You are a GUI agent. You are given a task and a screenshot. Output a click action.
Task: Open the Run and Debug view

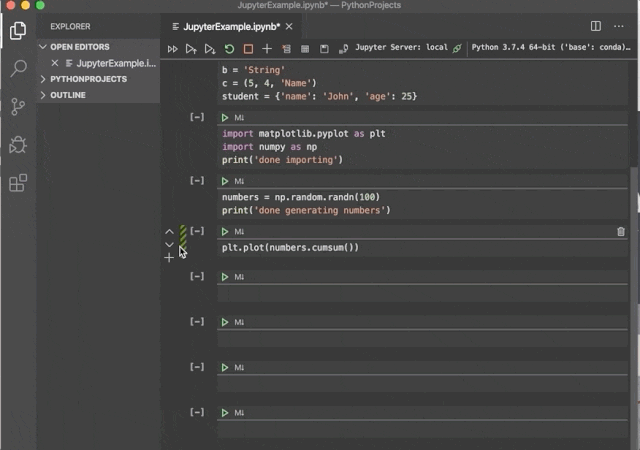(x=18, y=145)
